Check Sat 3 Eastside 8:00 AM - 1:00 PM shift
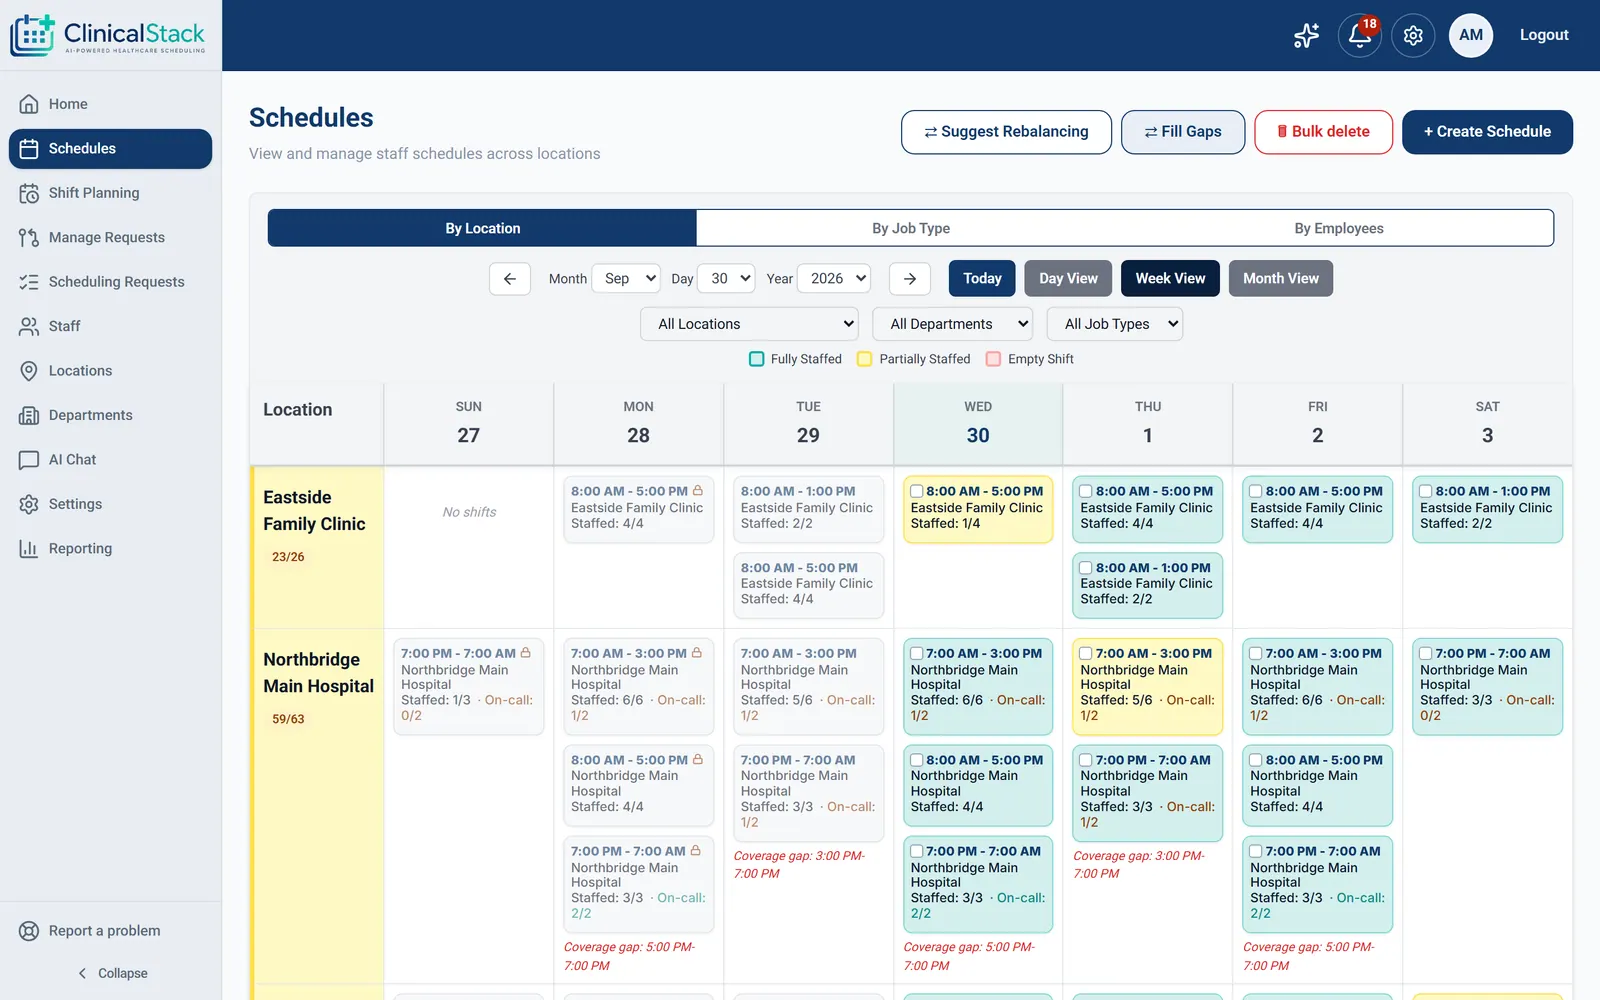The height and width of the screenshot is (1000, 1600). coord(1426,491)
